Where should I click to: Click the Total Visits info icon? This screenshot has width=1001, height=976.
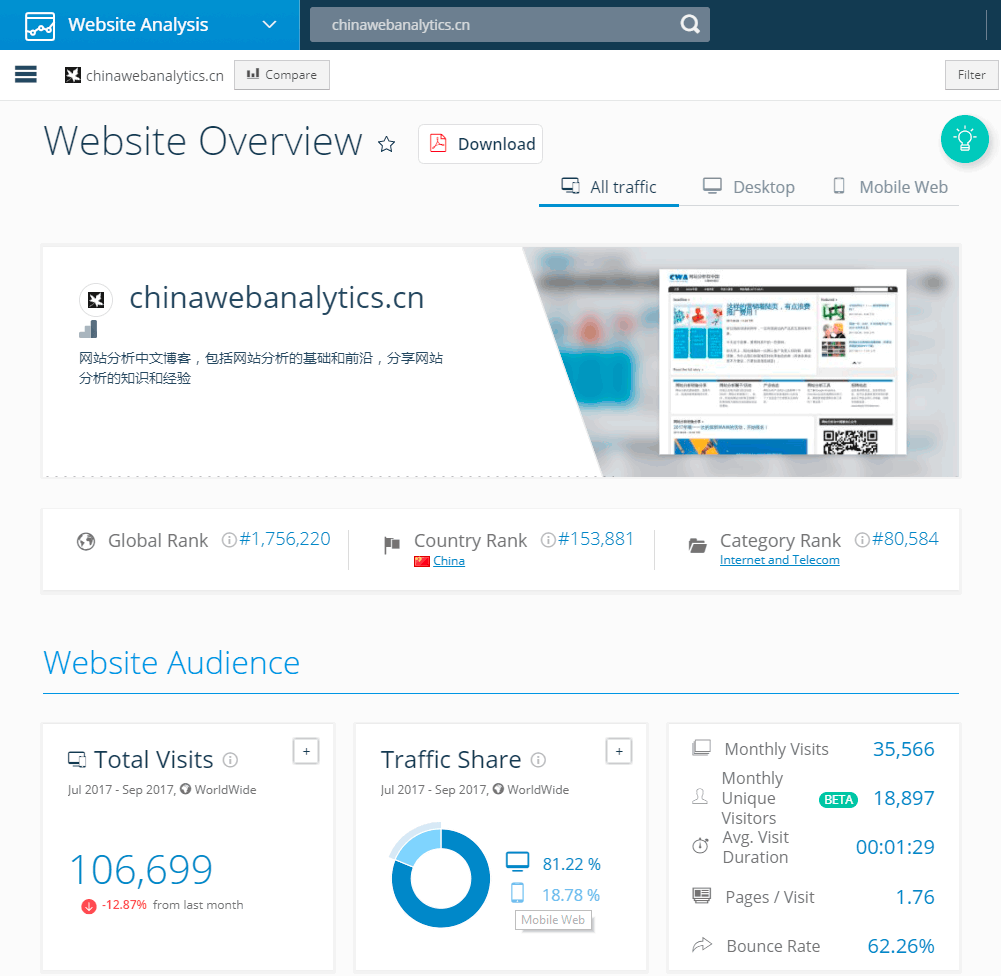tap(231, 760)
